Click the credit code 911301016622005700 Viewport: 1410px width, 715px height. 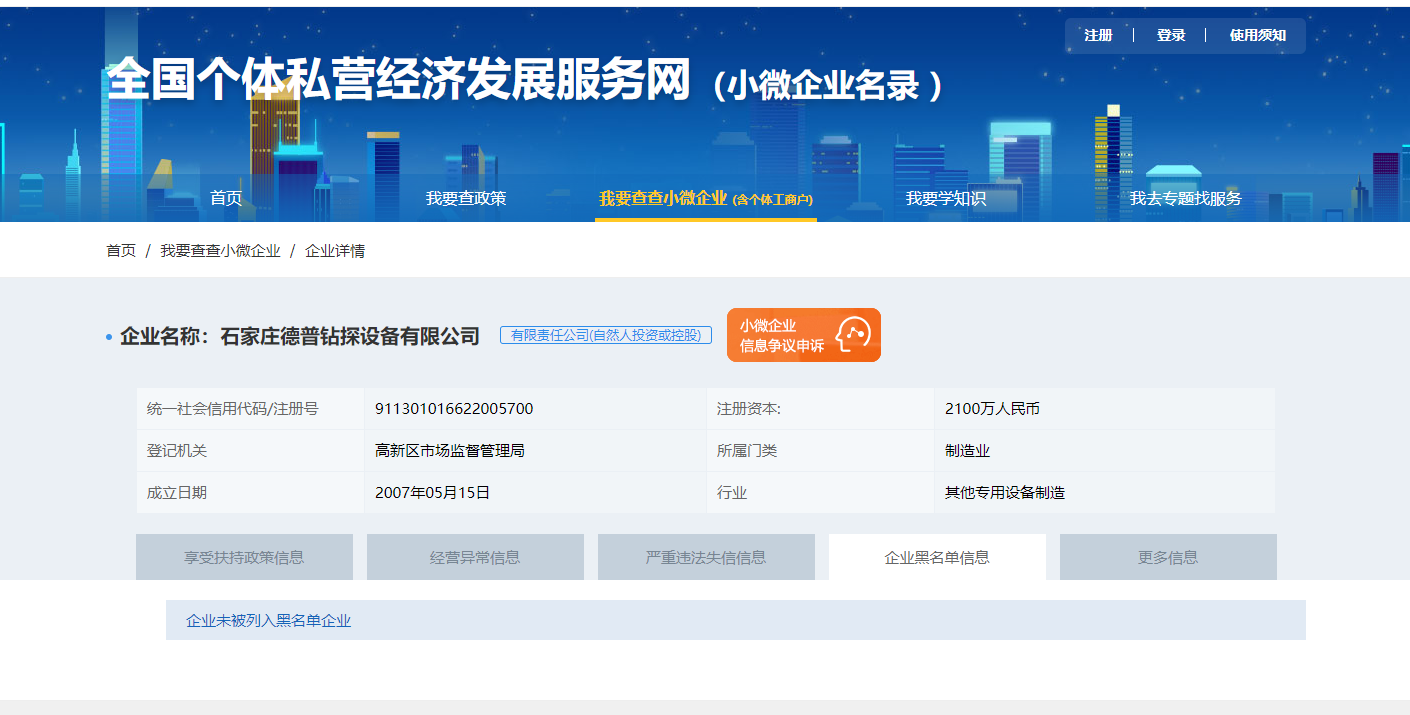(454, 409)
